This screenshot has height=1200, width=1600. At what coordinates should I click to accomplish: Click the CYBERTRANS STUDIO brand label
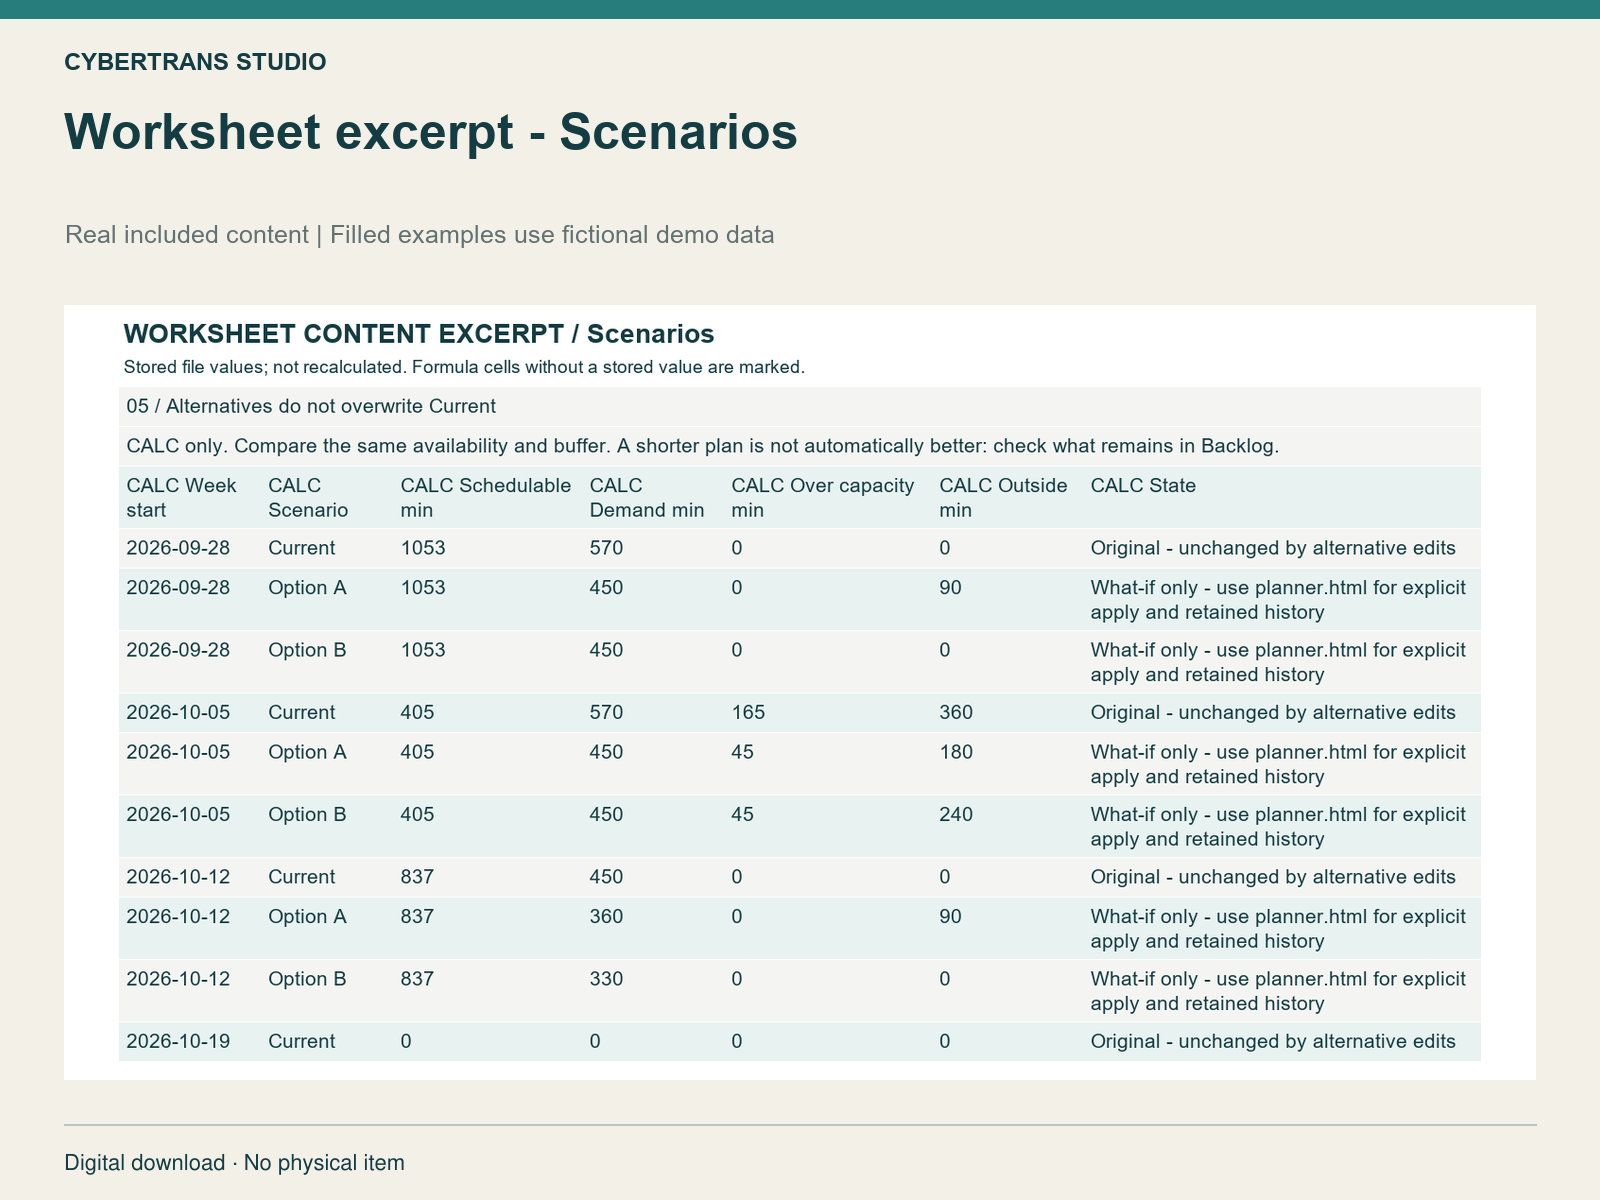tap(195, 62)
